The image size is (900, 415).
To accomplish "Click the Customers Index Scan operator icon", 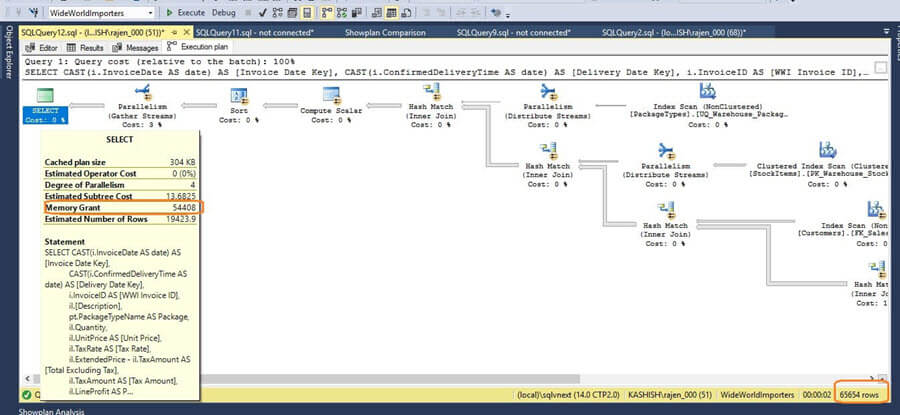I will coord(876,210).
